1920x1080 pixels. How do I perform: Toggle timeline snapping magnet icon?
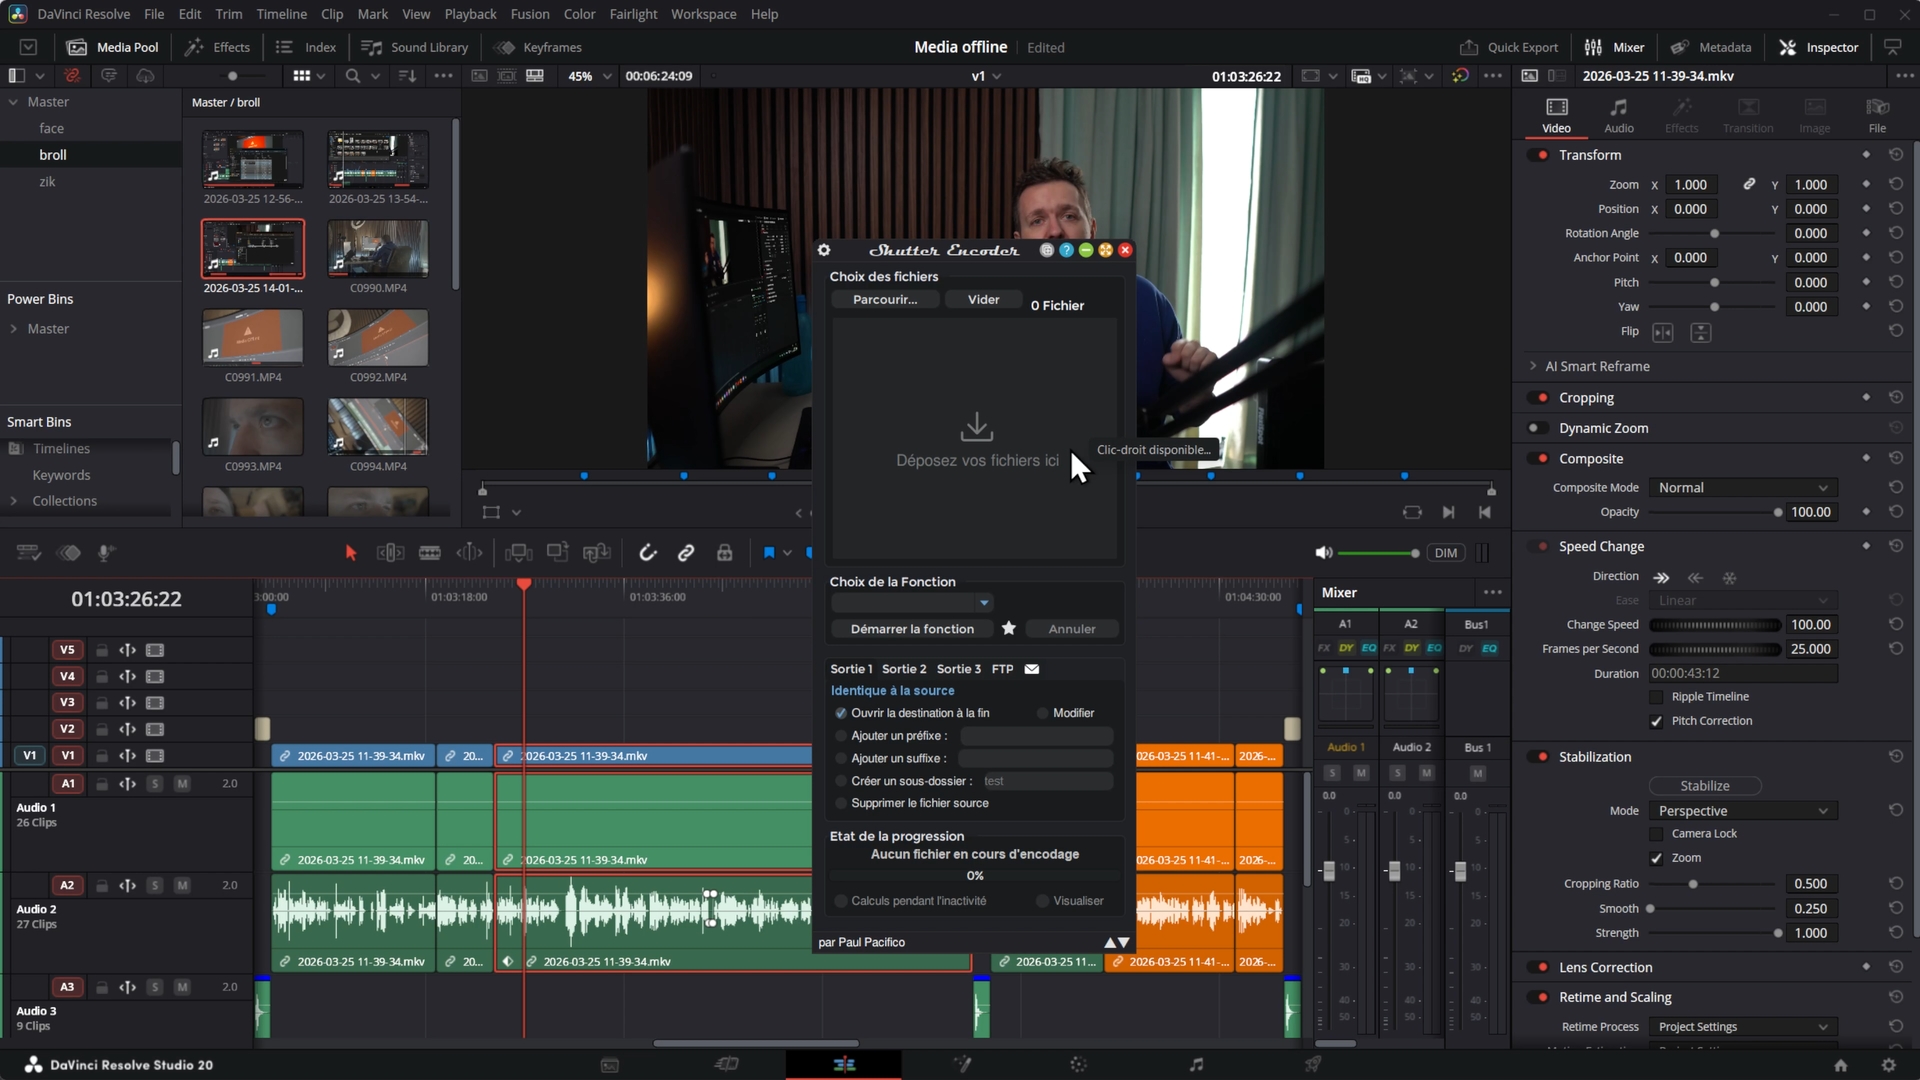click(648, 553)
